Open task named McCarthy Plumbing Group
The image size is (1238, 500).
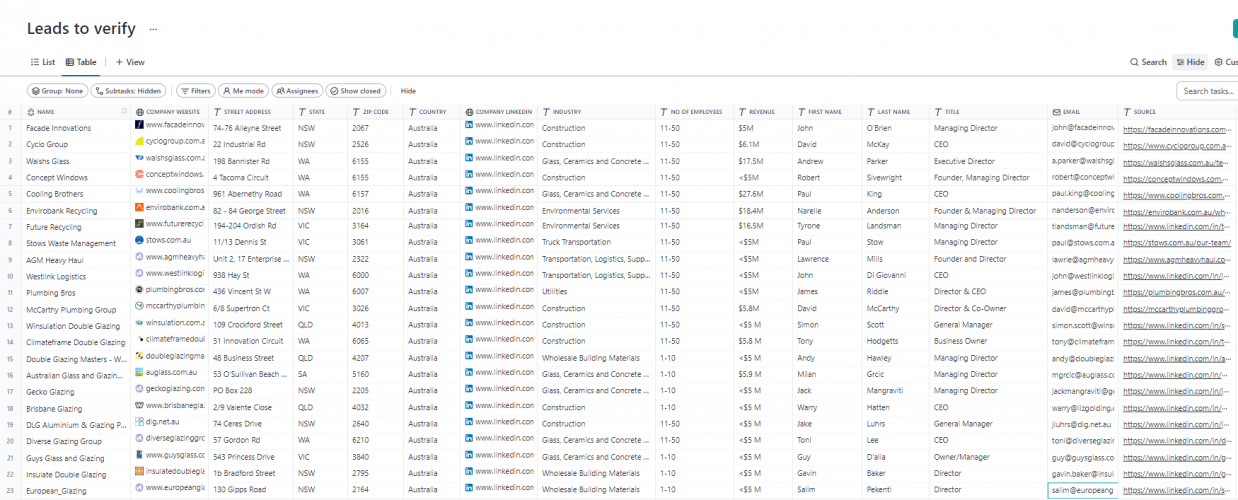(x=71, y=309)
